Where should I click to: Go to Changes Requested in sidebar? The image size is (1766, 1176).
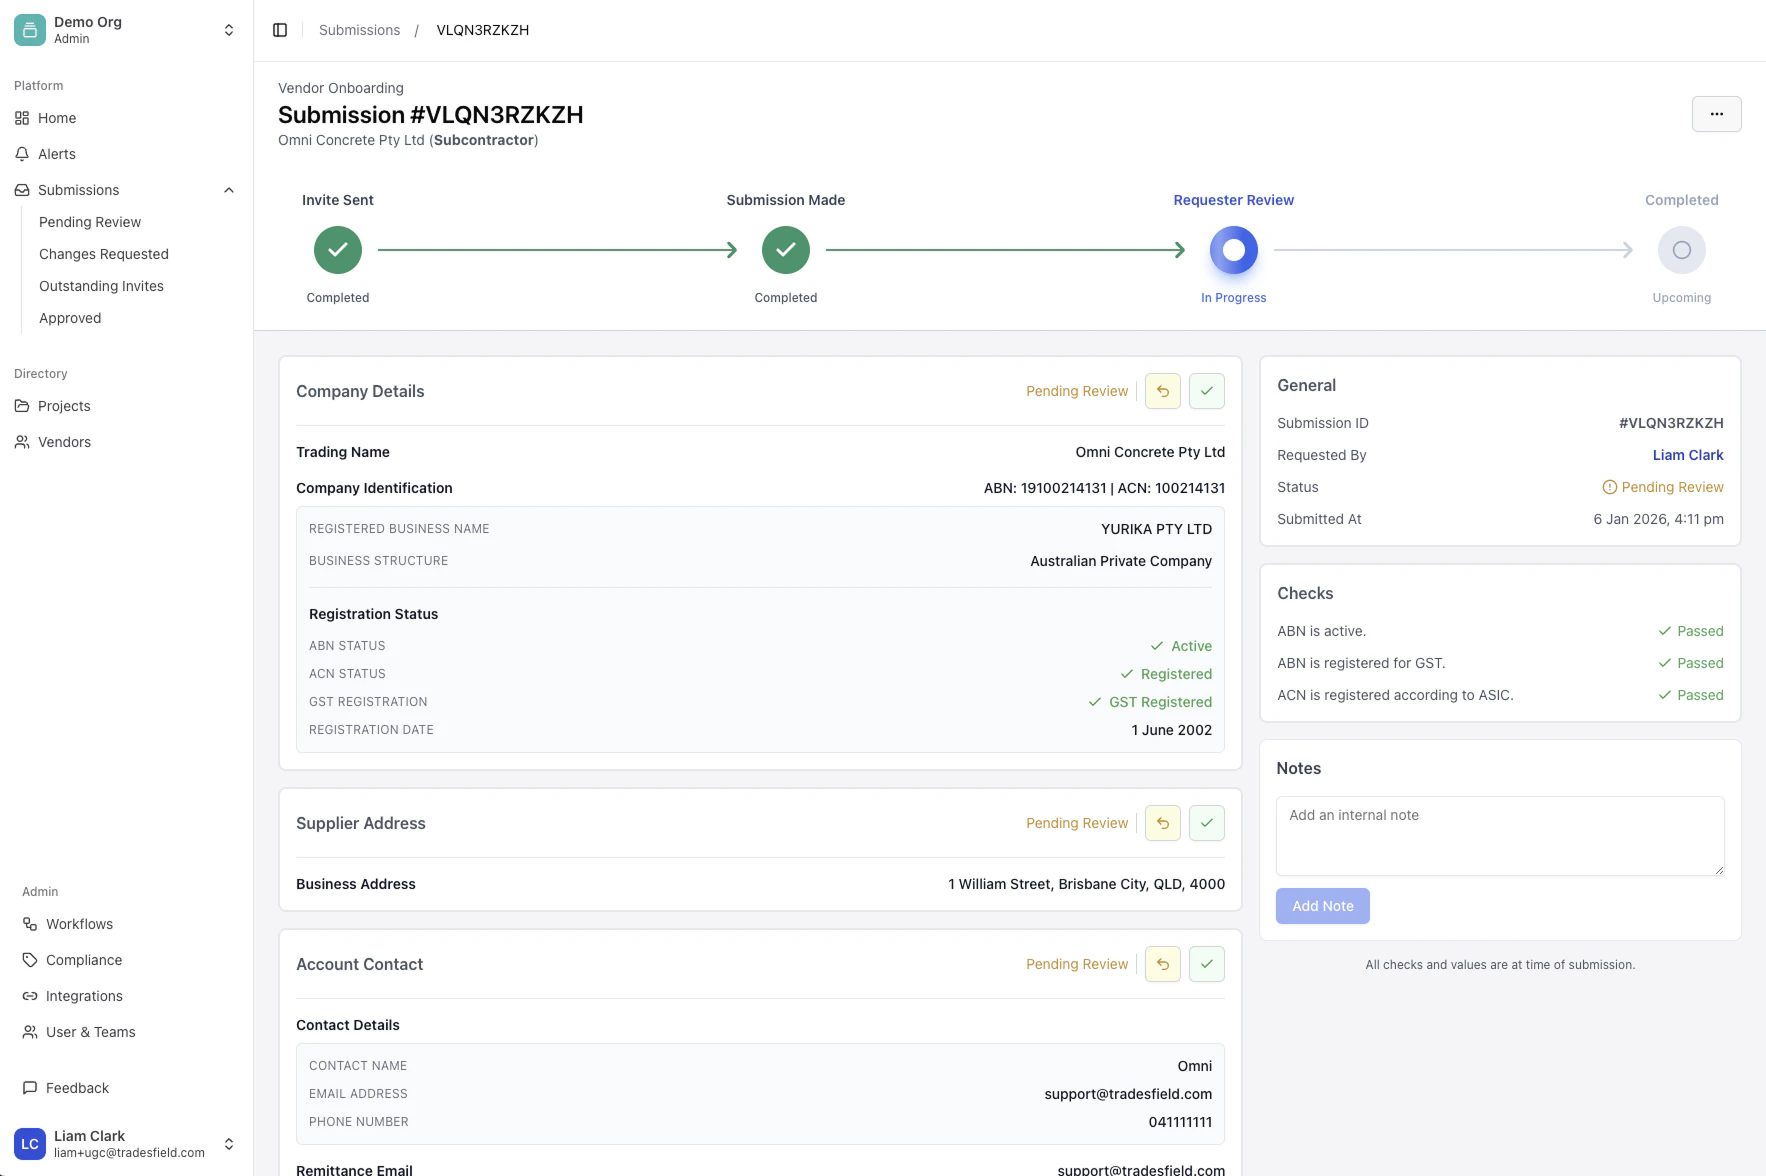tap(103, 253)
